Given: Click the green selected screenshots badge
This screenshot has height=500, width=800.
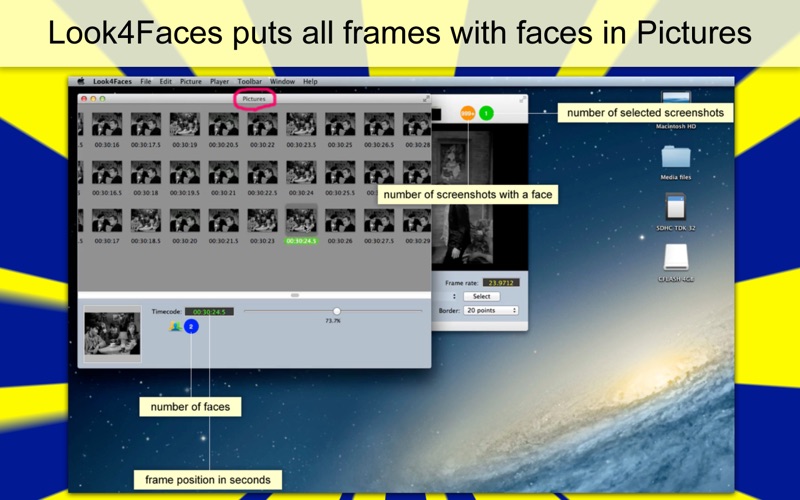Looking at the screenshot, I should [486, 113].
